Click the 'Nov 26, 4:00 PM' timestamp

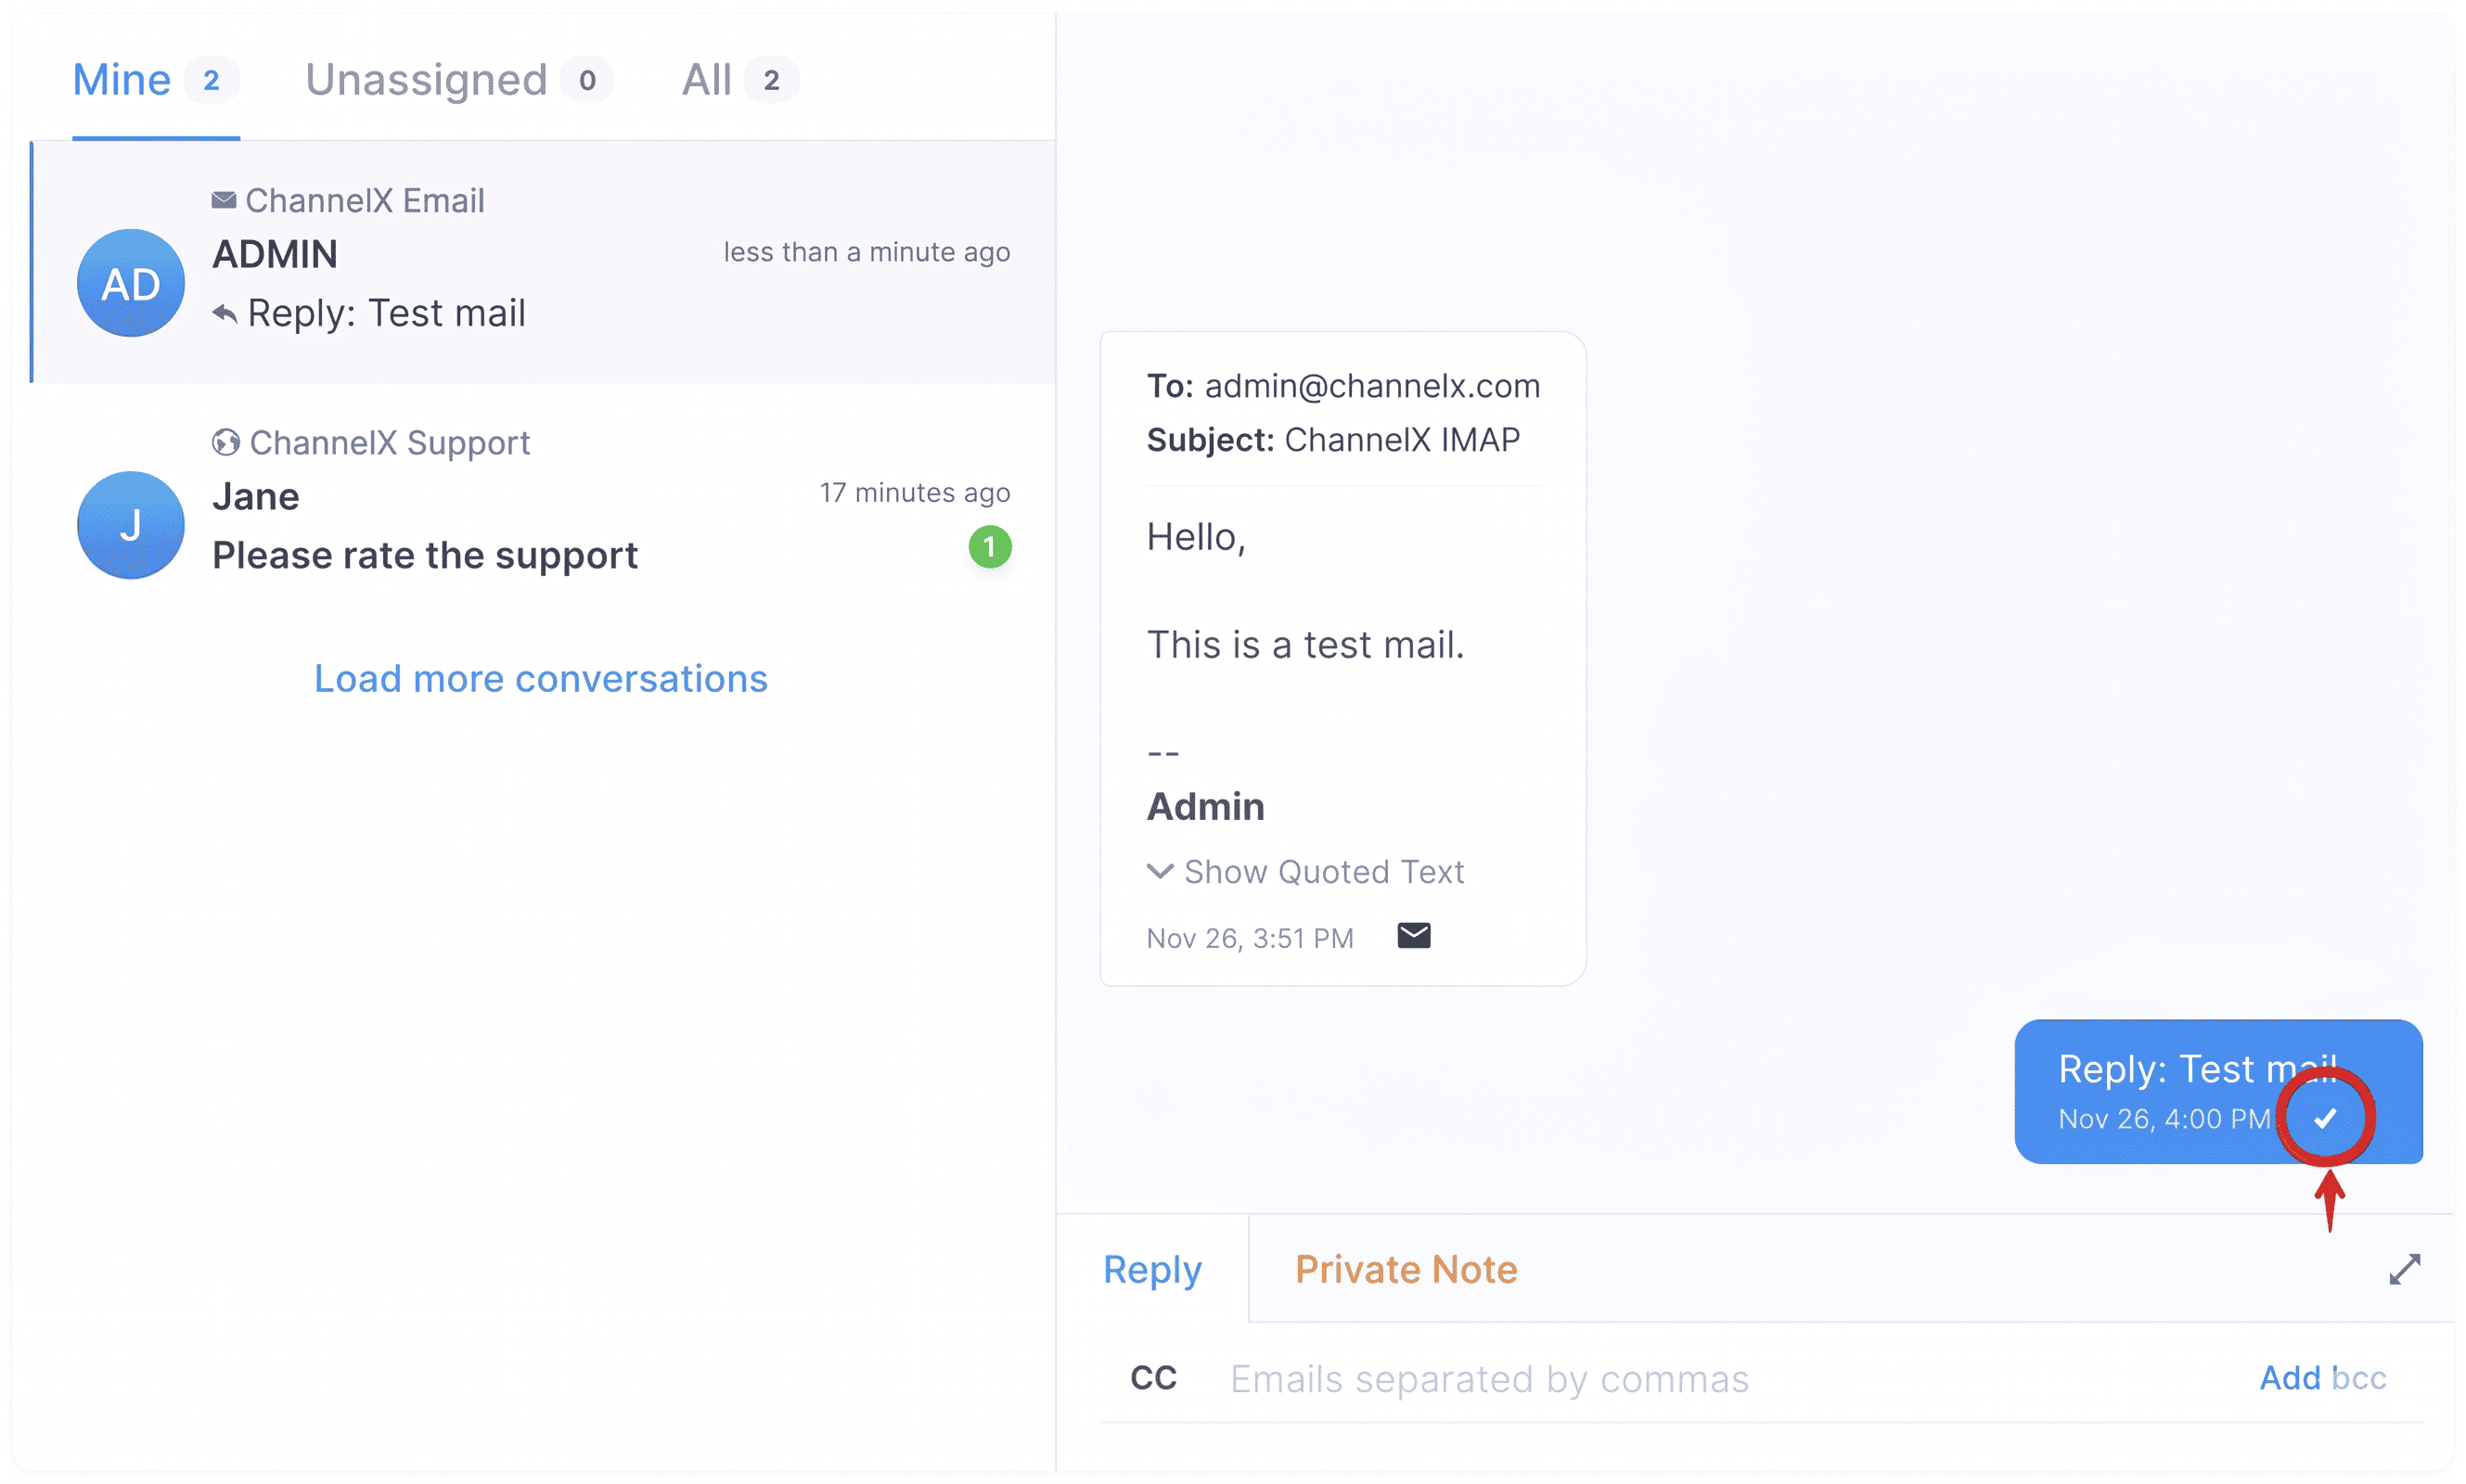2164,1119
